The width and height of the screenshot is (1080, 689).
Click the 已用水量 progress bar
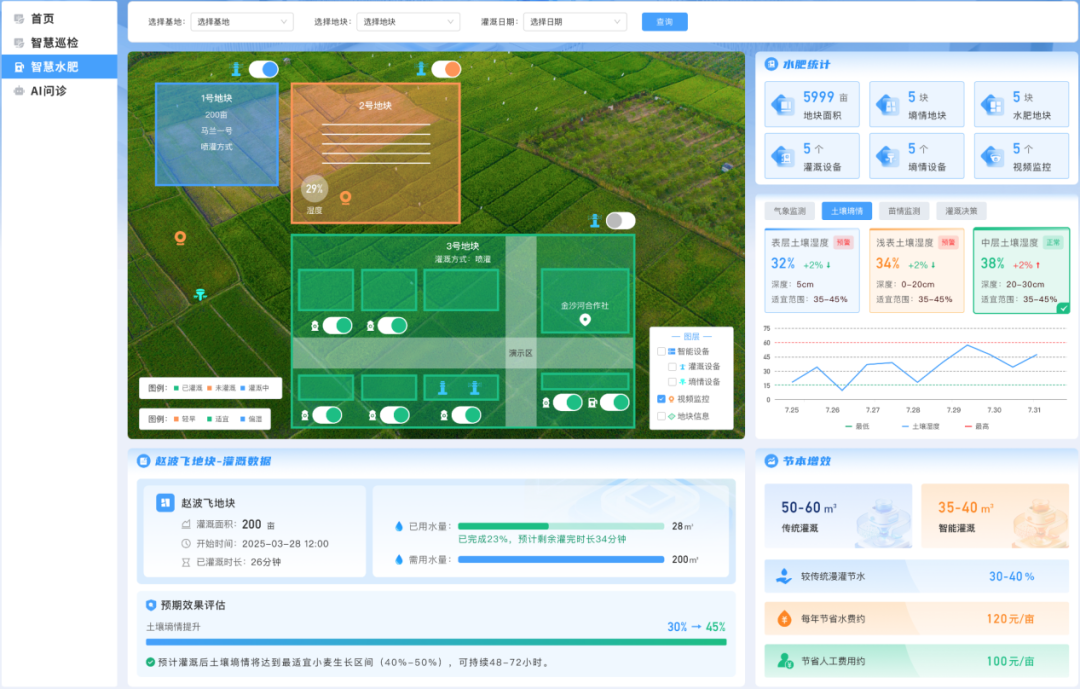pos(561,526)
